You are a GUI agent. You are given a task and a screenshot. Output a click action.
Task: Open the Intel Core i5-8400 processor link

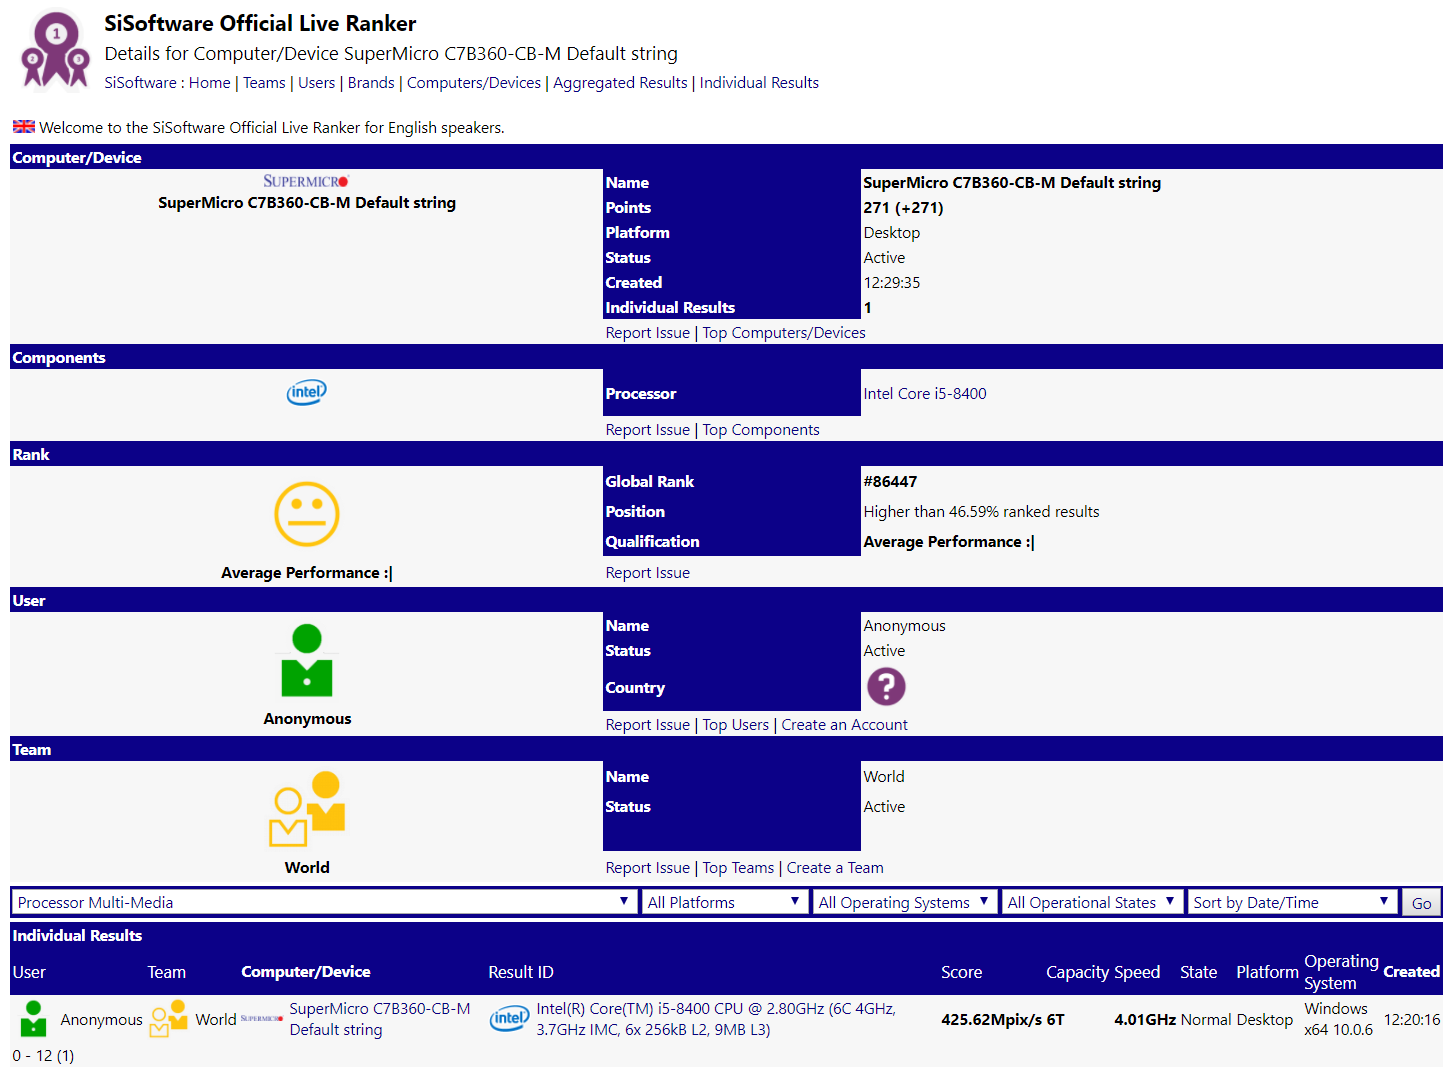pyautogui.click(x=924, y=393)
